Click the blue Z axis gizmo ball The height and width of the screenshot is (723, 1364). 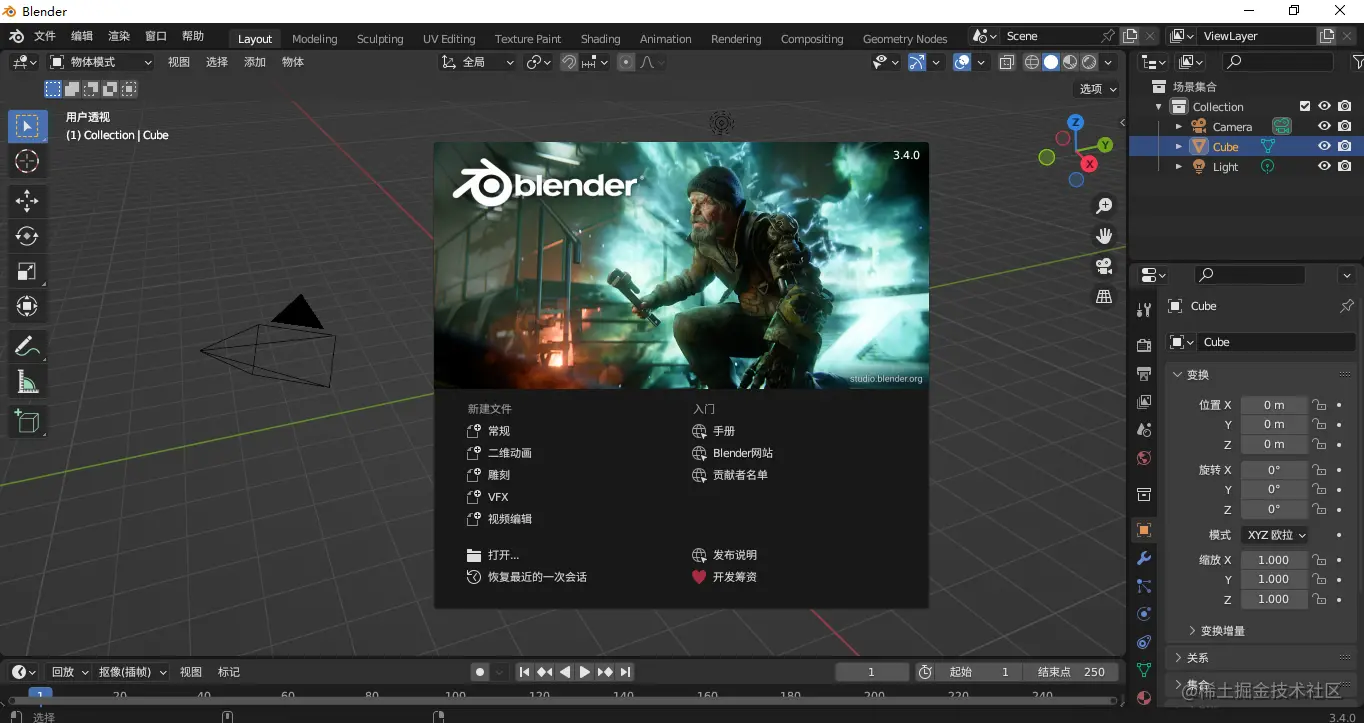[x=1075, y=122]
